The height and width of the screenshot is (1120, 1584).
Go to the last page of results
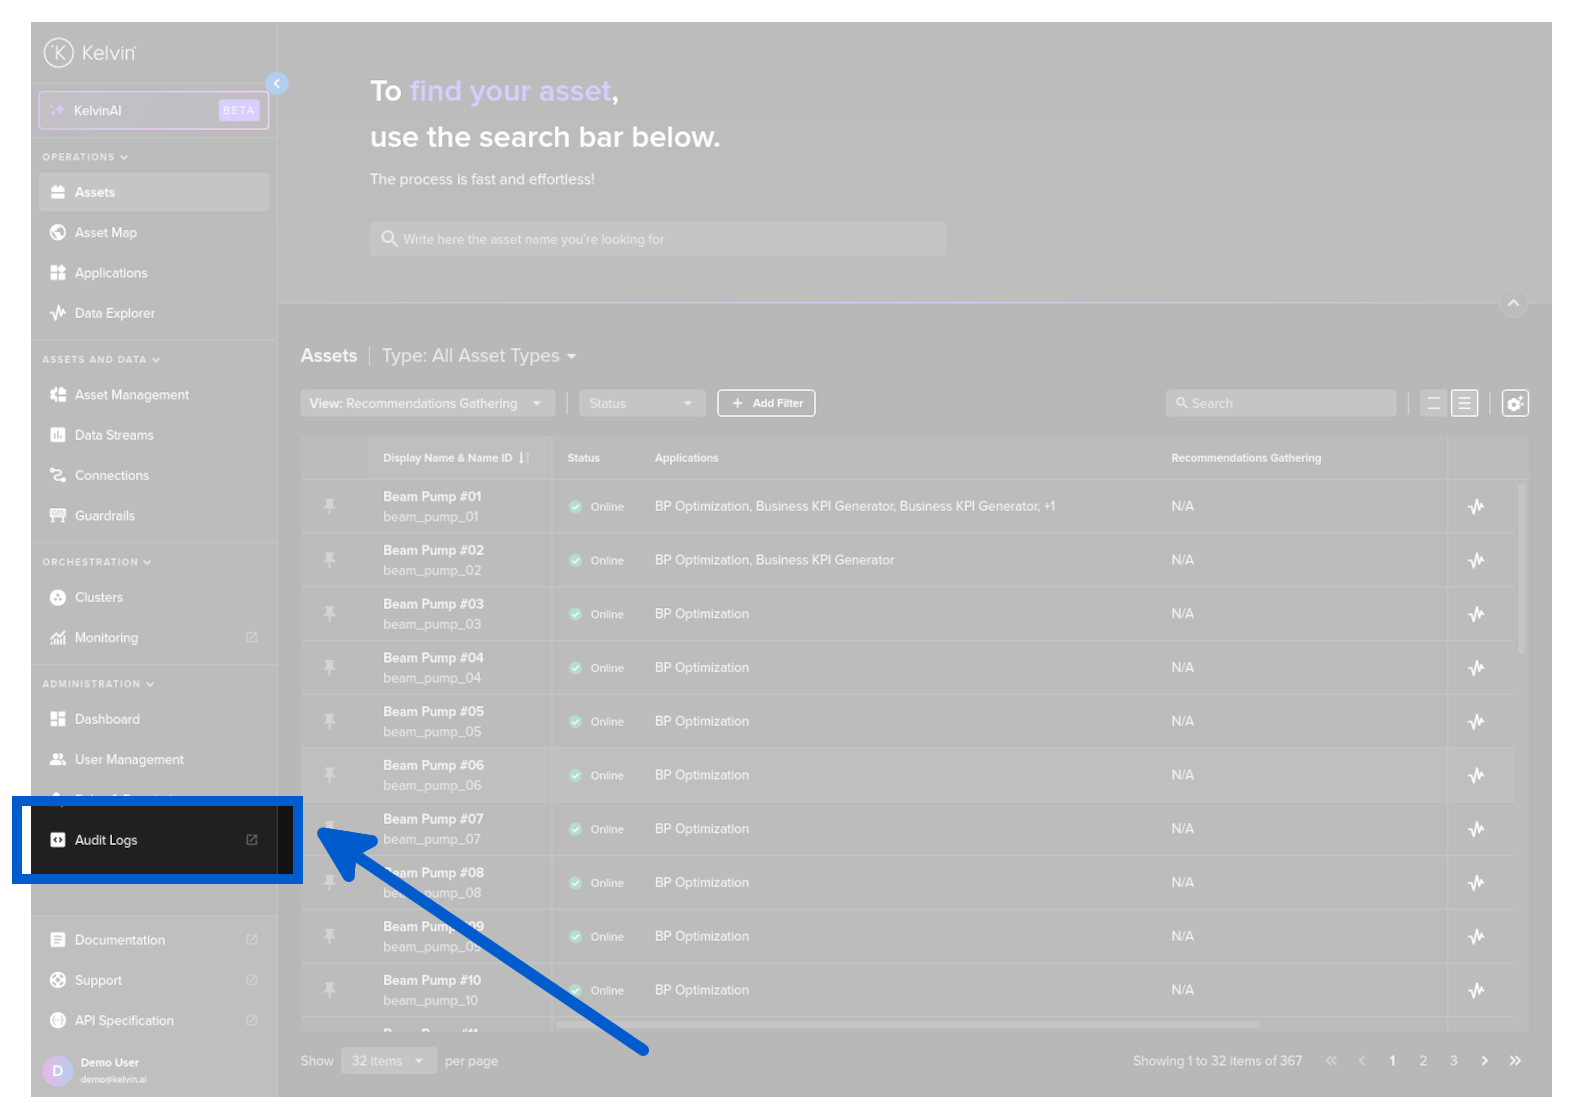click(x=1515, y=1061)
